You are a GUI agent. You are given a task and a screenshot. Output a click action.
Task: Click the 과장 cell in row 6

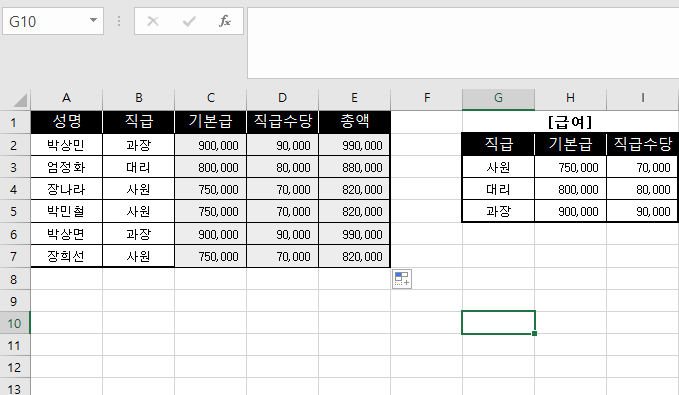[139, 234]
